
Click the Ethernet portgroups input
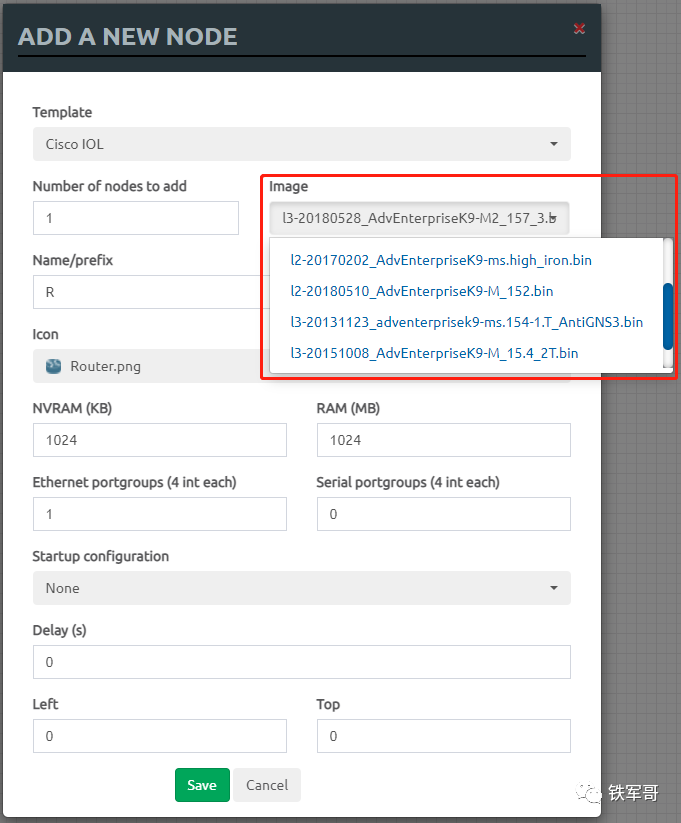(x=160, y=514)
